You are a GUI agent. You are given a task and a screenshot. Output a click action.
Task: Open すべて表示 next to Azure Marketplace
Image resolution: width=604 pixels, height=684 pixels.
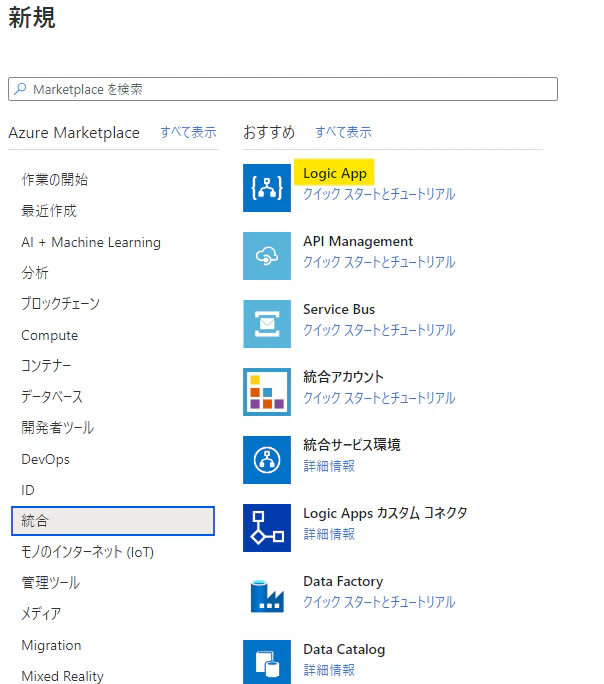point(188,132)
